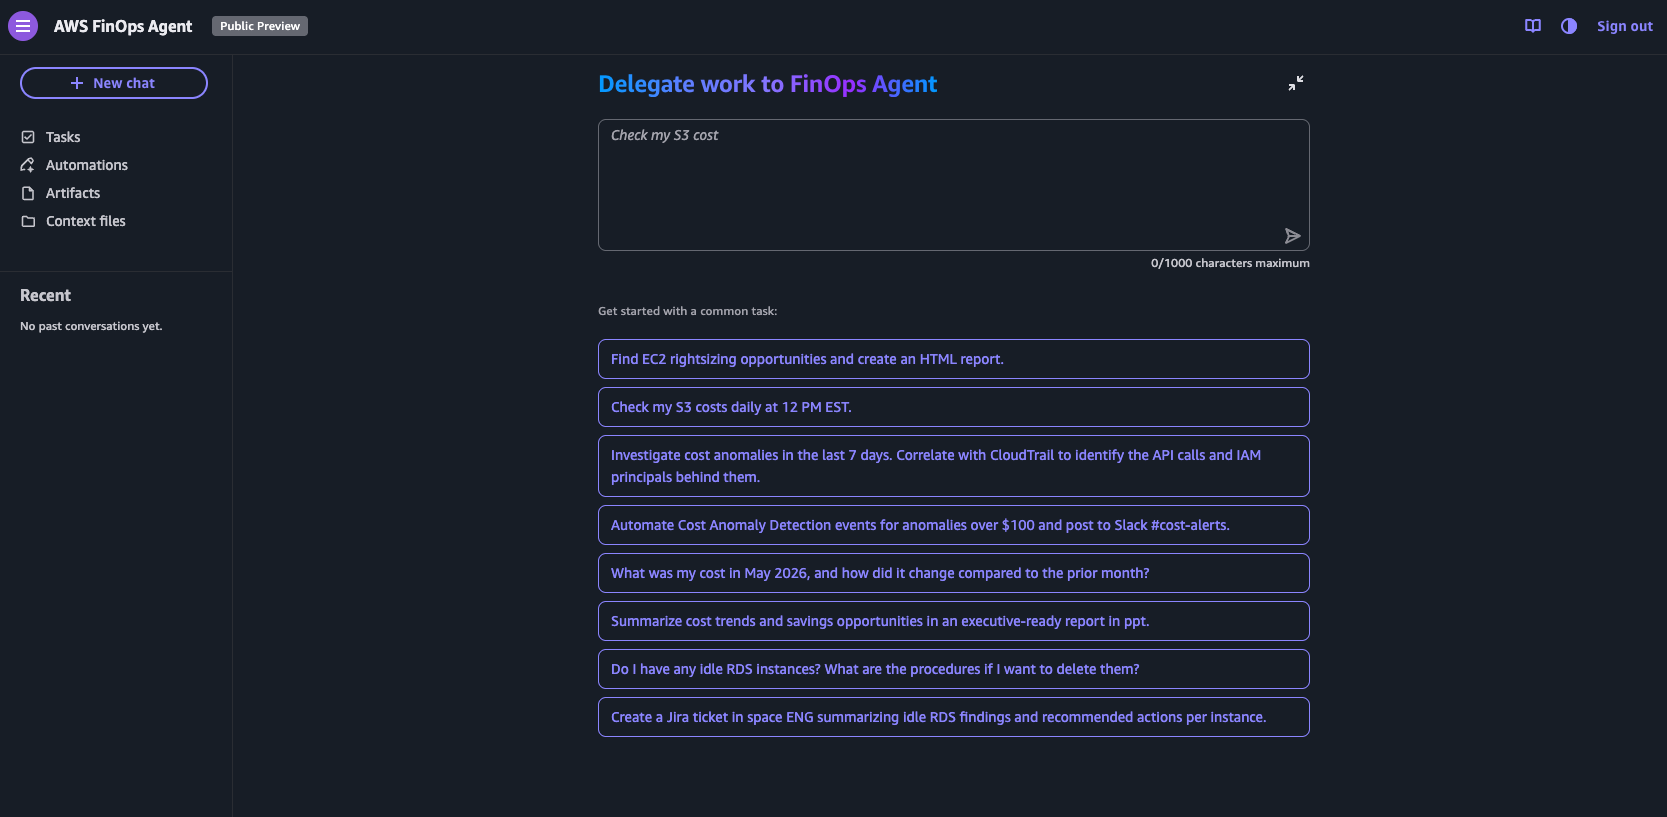Viewport: 1667px width, 817px height.
Task: Click the Recent conversations heading
Action: pyautogui.click(x=46, y=295)
